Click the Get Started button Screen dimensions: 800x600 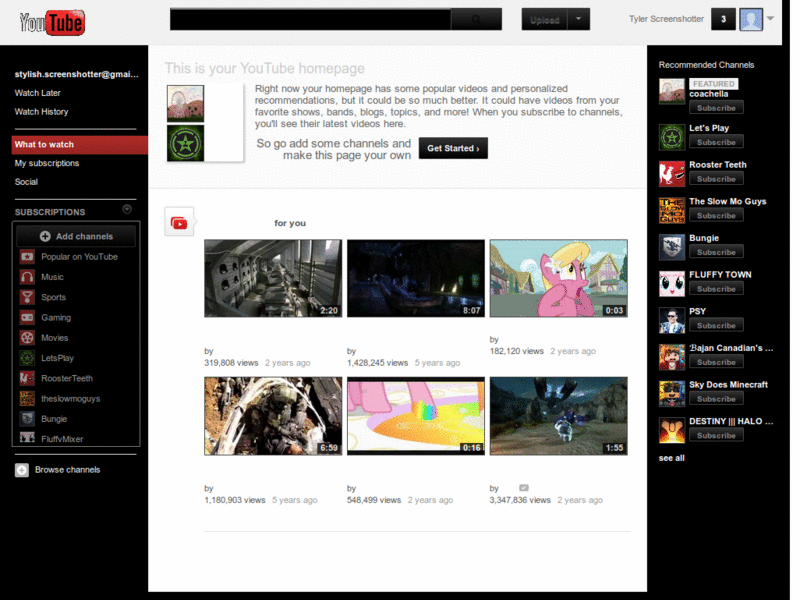453,148
